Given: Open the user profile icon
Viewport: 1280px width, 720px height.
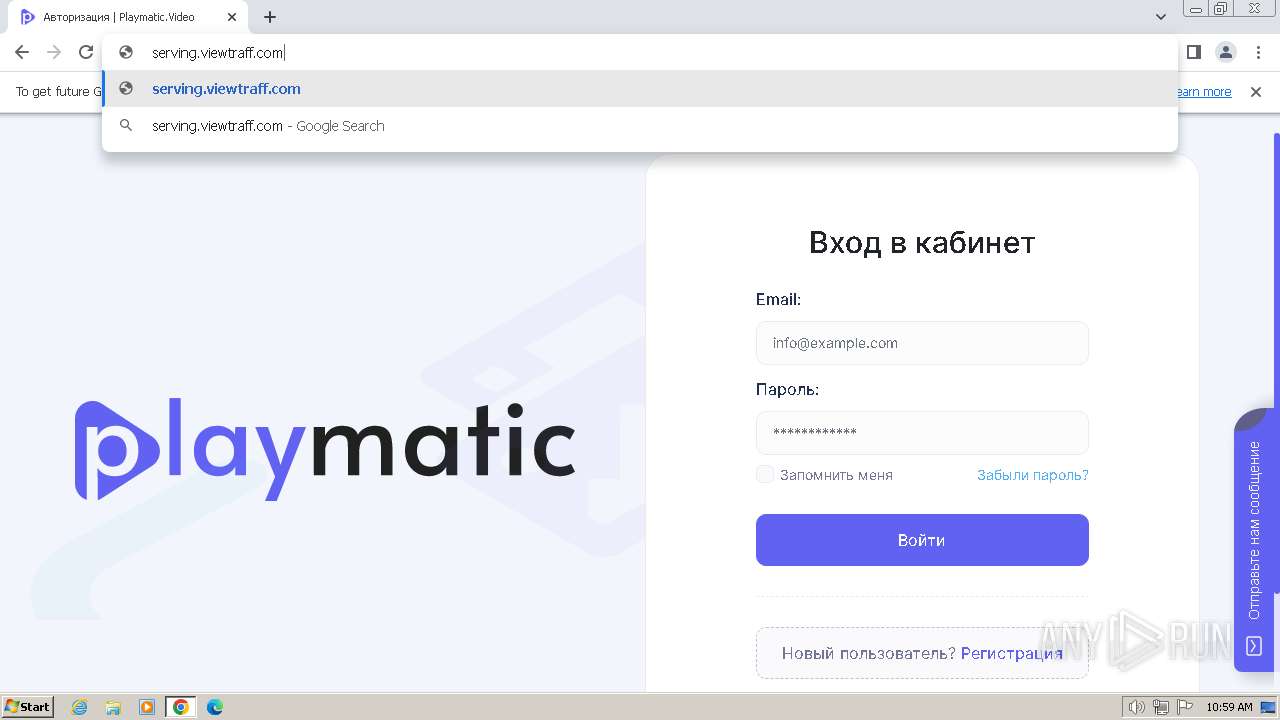Looking at the screenshot, I should 1225,52.
